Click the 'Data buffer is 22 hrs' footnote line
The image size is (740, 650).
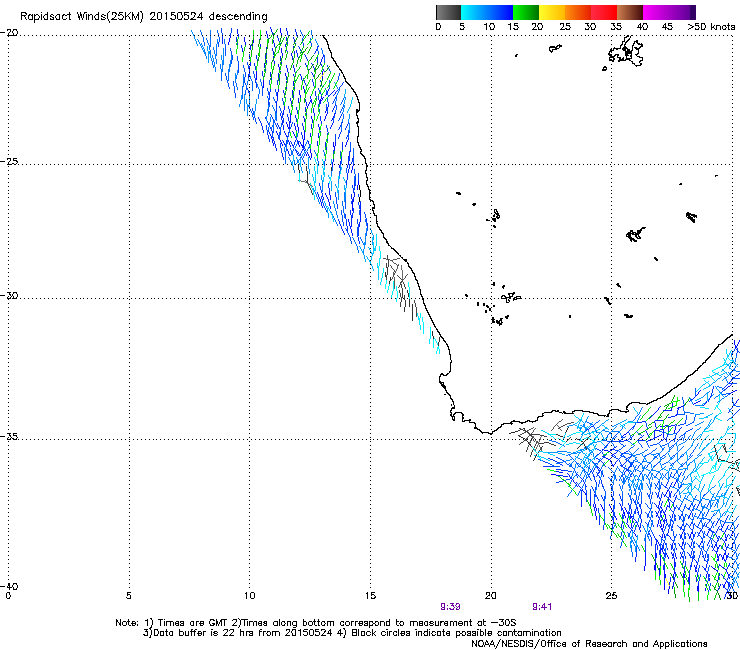point(352,633)
